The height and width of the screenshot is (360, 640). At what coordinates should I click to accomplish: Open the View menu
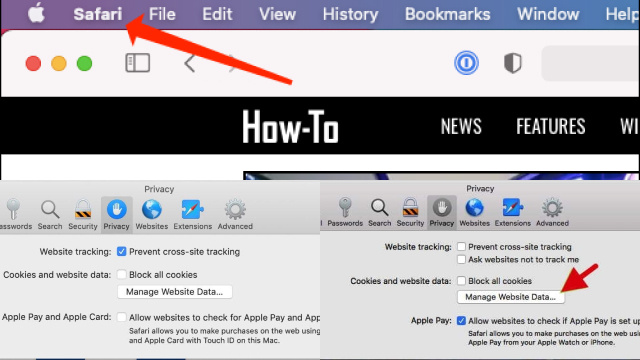click(277, 14)
